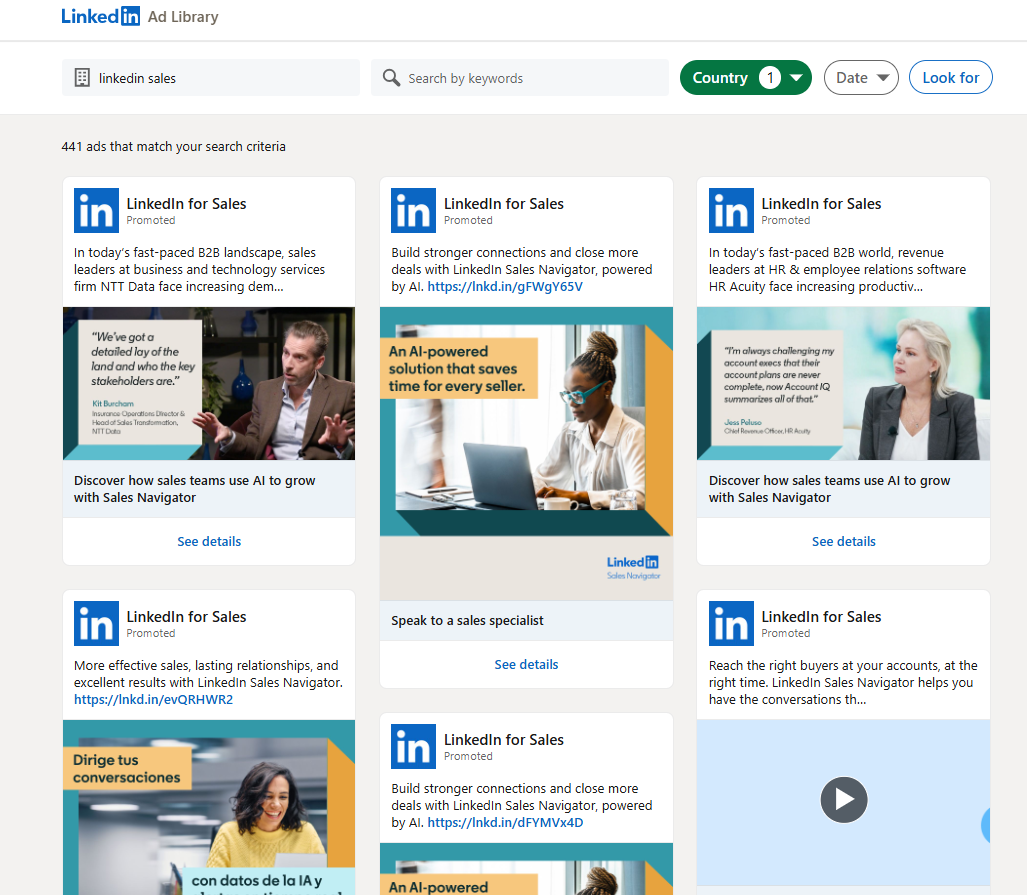Click the LinkedIn logo in header
The image size is (1027, 895).
[x=100, y=16]
